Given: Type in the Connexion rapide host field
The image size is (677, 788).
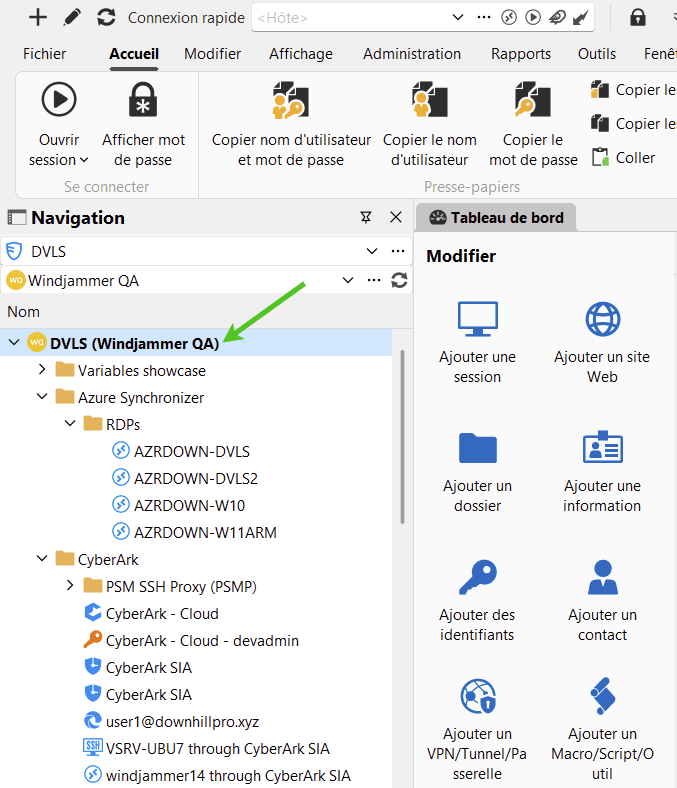Looking at the screenshot, I should pos(350,18).
